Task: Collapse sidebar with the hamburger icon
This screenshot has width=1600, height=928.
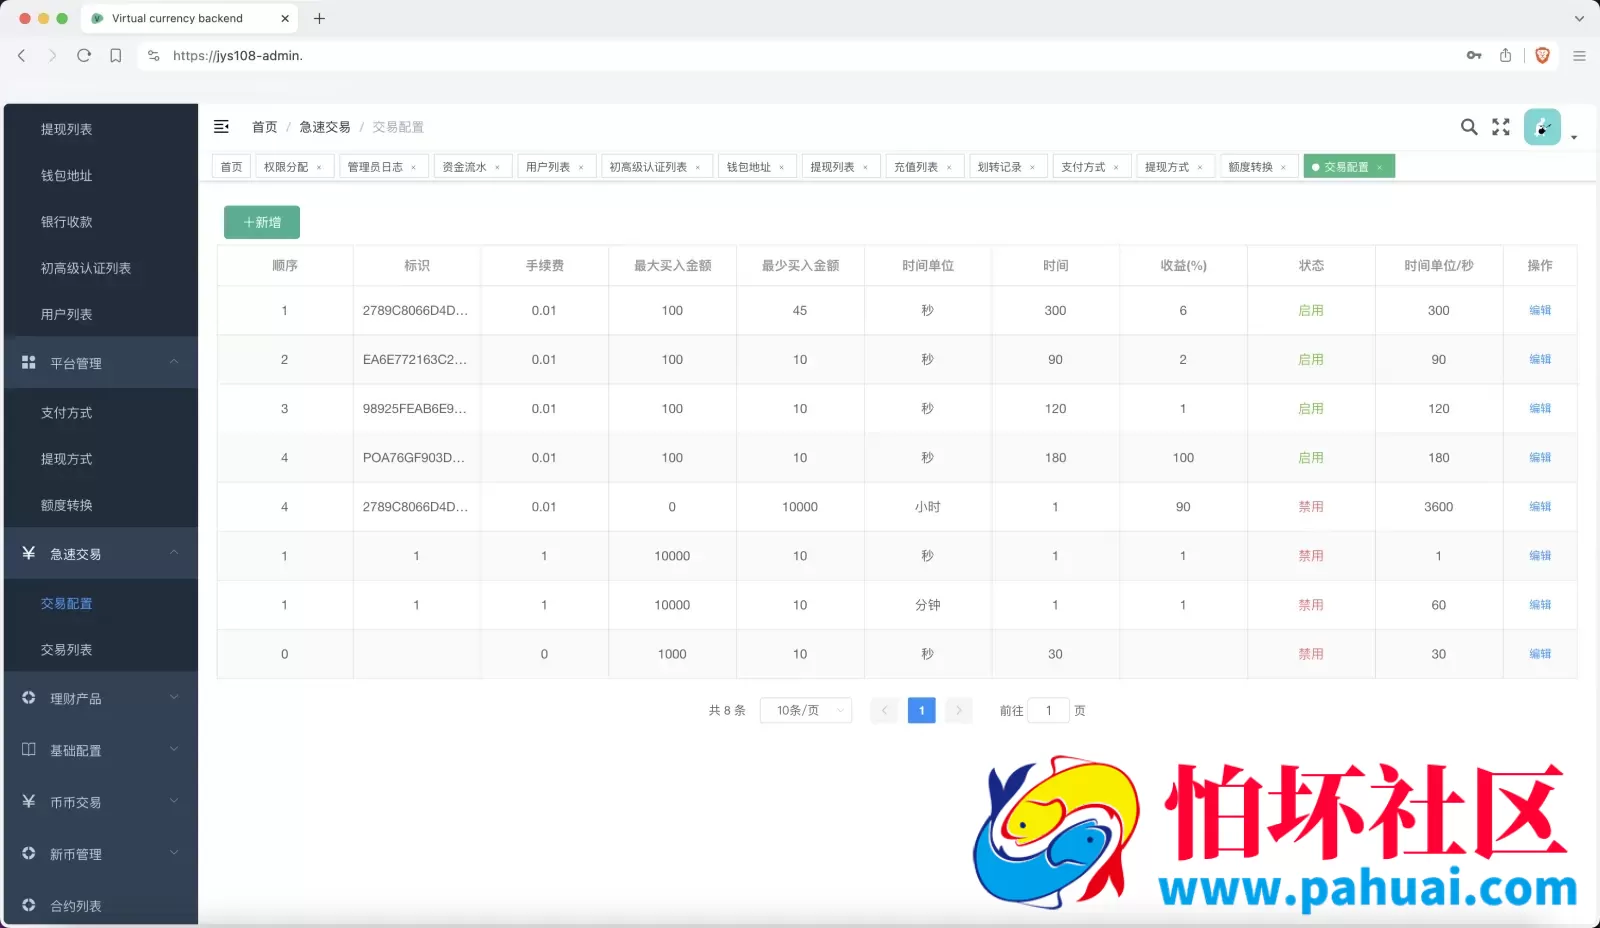Action: [222, 126]
